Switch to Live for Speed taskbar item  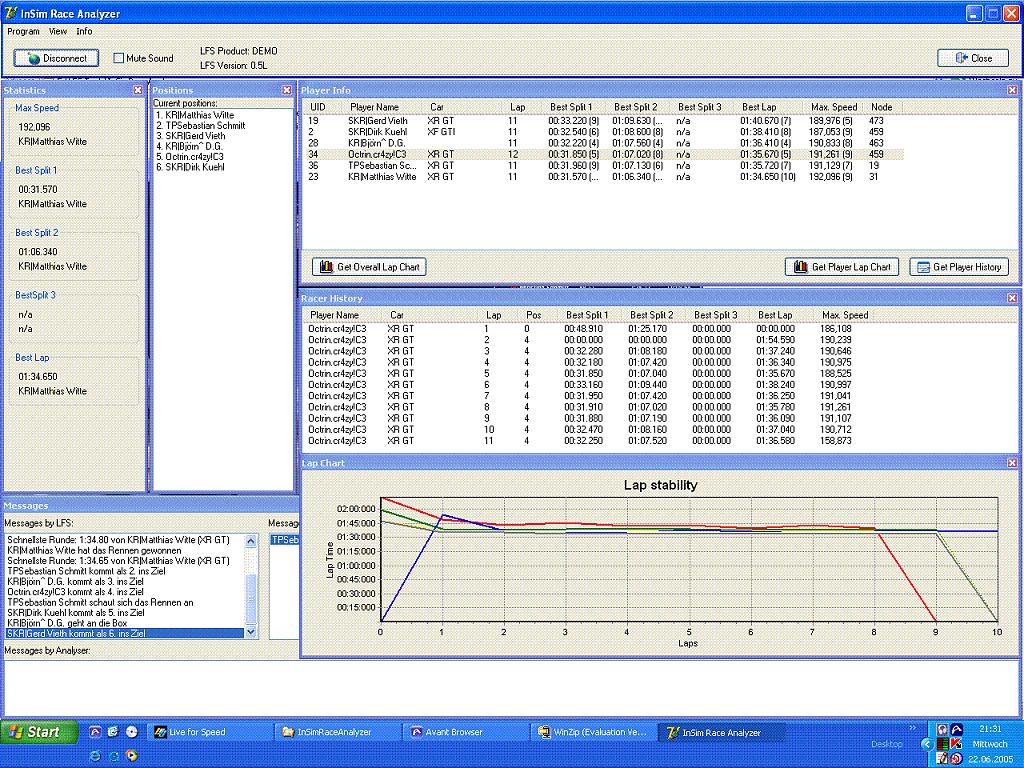[x=209, y=732]
